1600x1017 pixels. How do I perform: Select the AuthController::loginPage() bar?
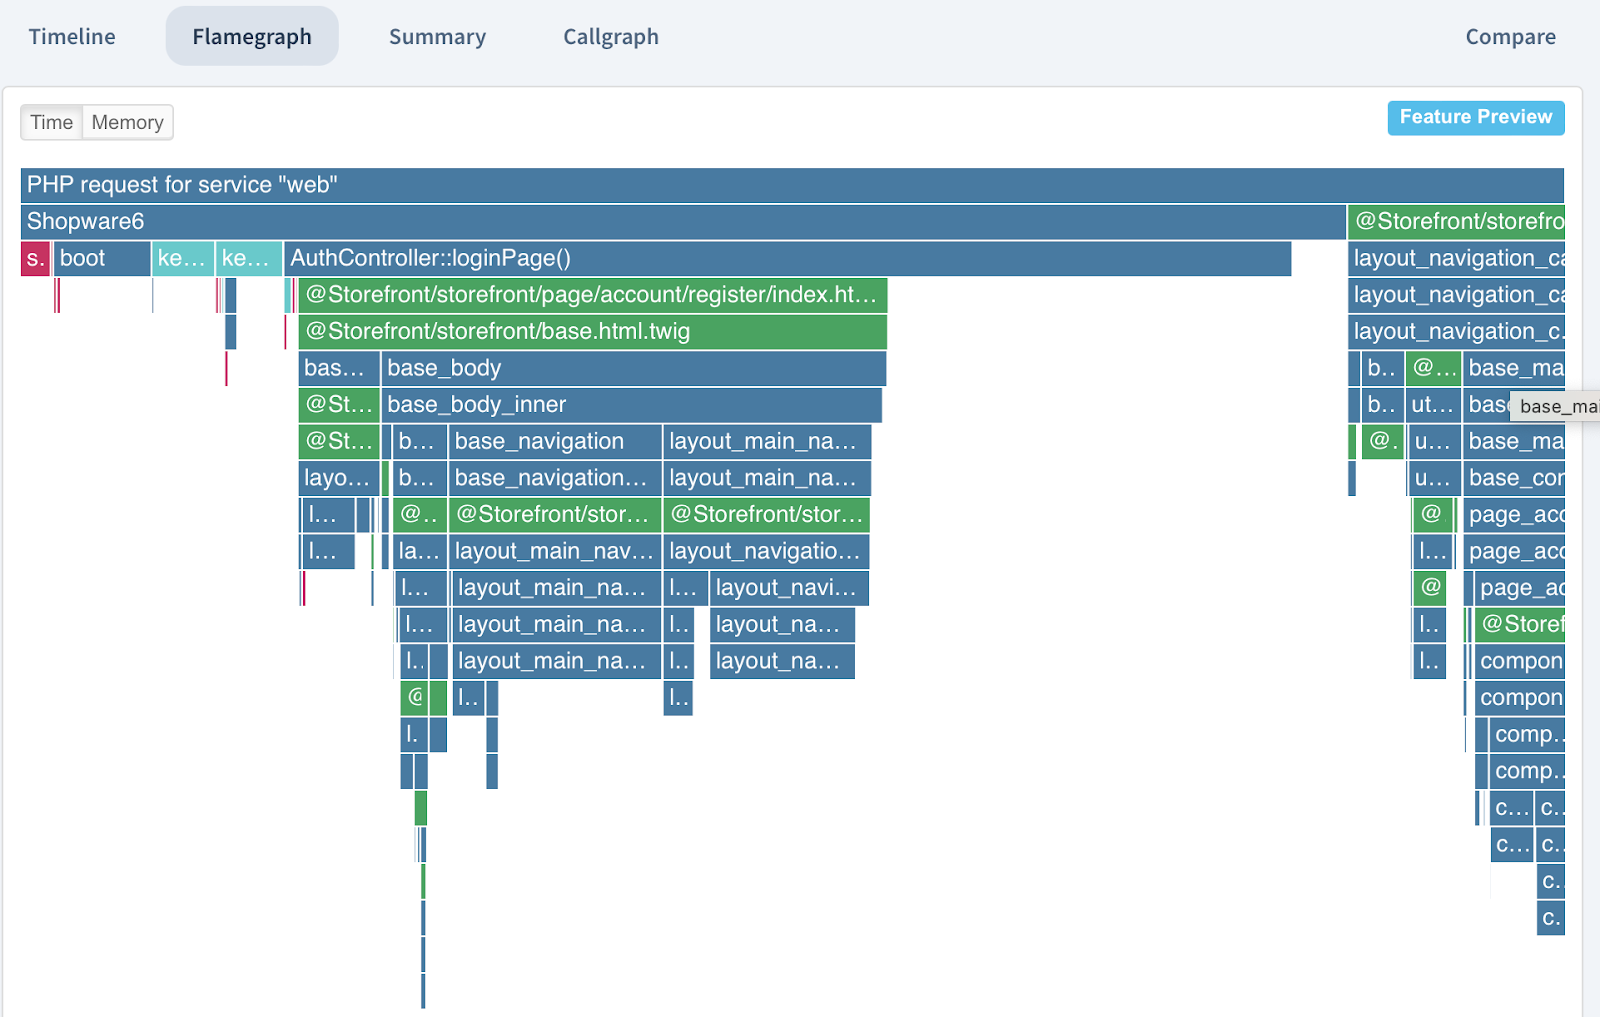pyautogui.click(x=788, y=258)
